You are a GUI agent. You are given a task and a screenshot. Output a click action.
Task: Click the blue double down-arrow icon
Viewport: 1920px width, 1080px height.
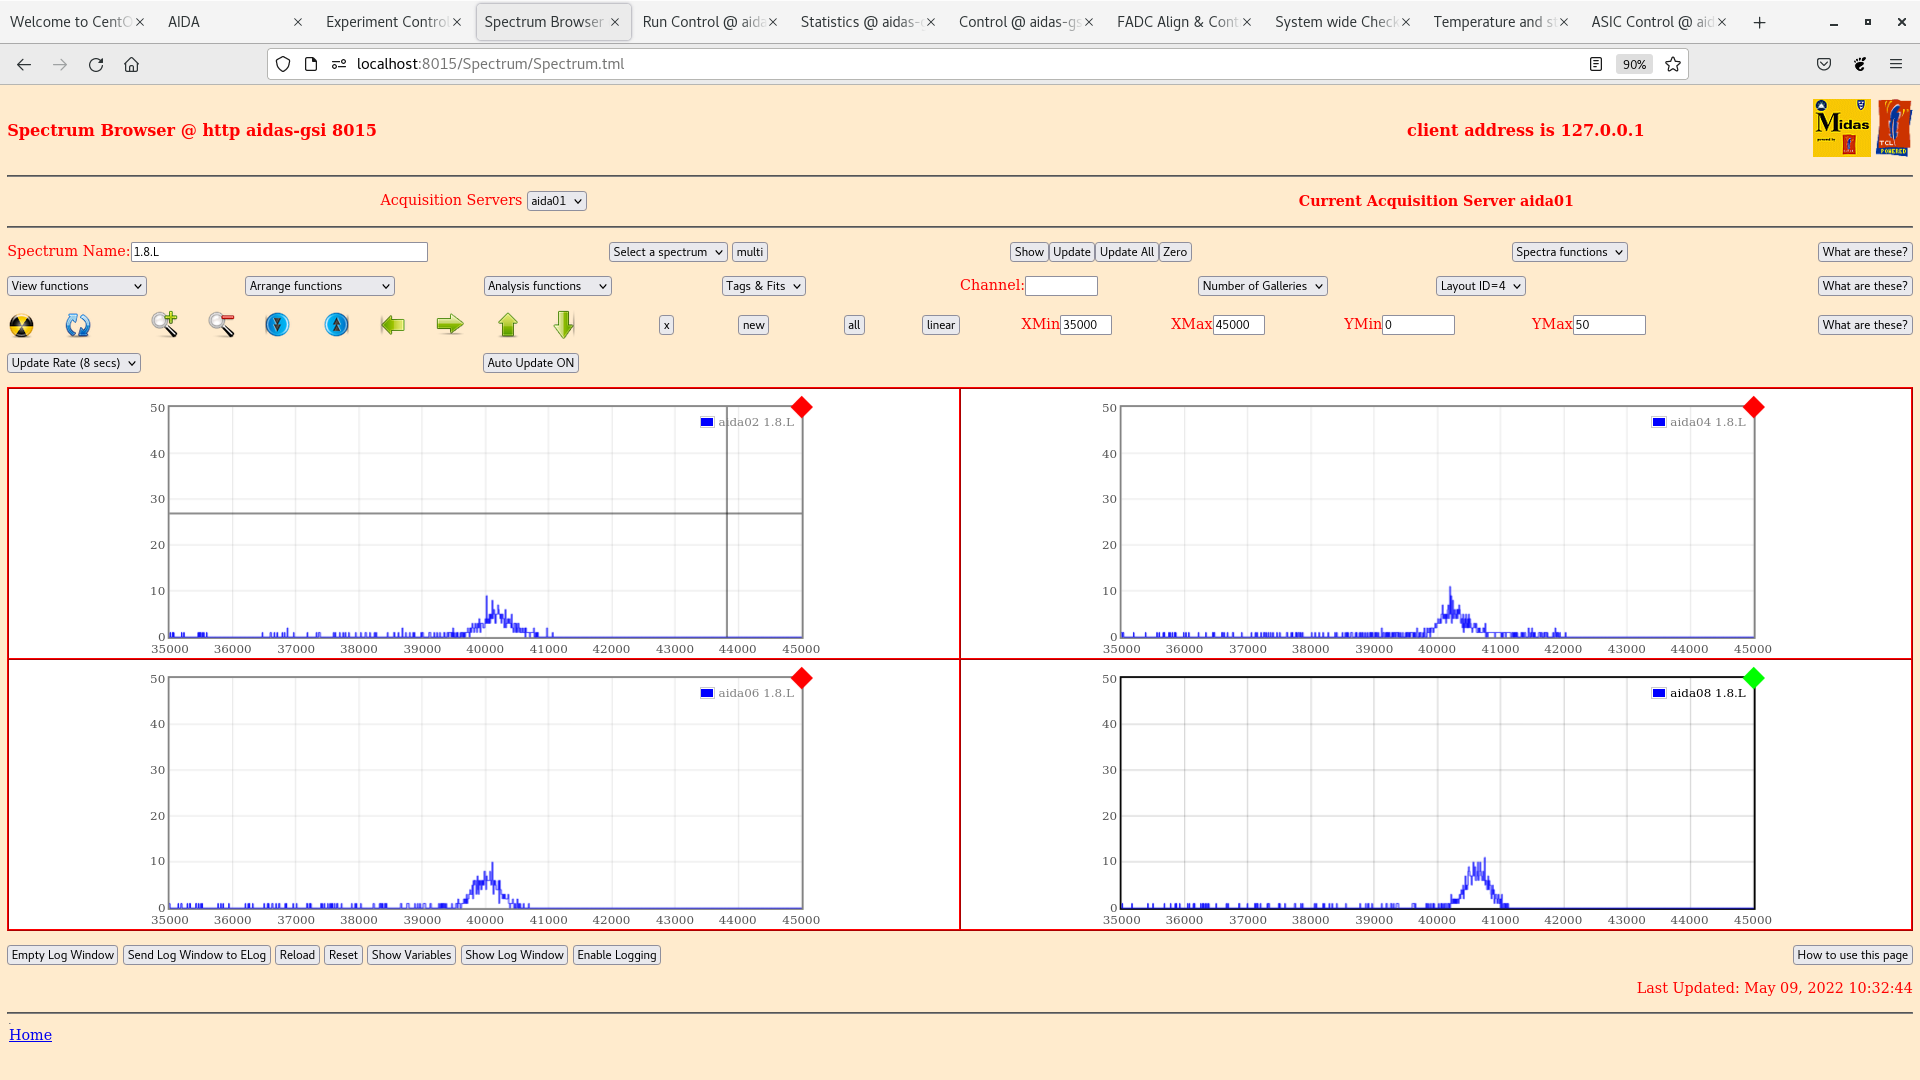[277, 325]
